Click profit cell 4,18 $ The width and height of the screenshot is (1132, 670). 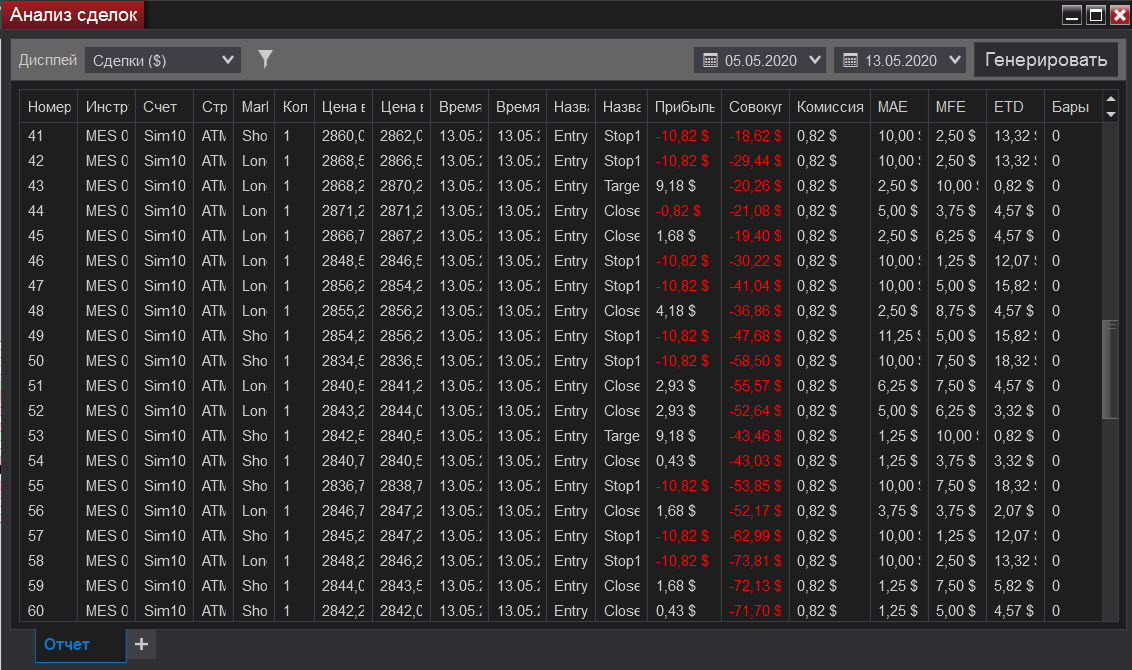[675, 311]
